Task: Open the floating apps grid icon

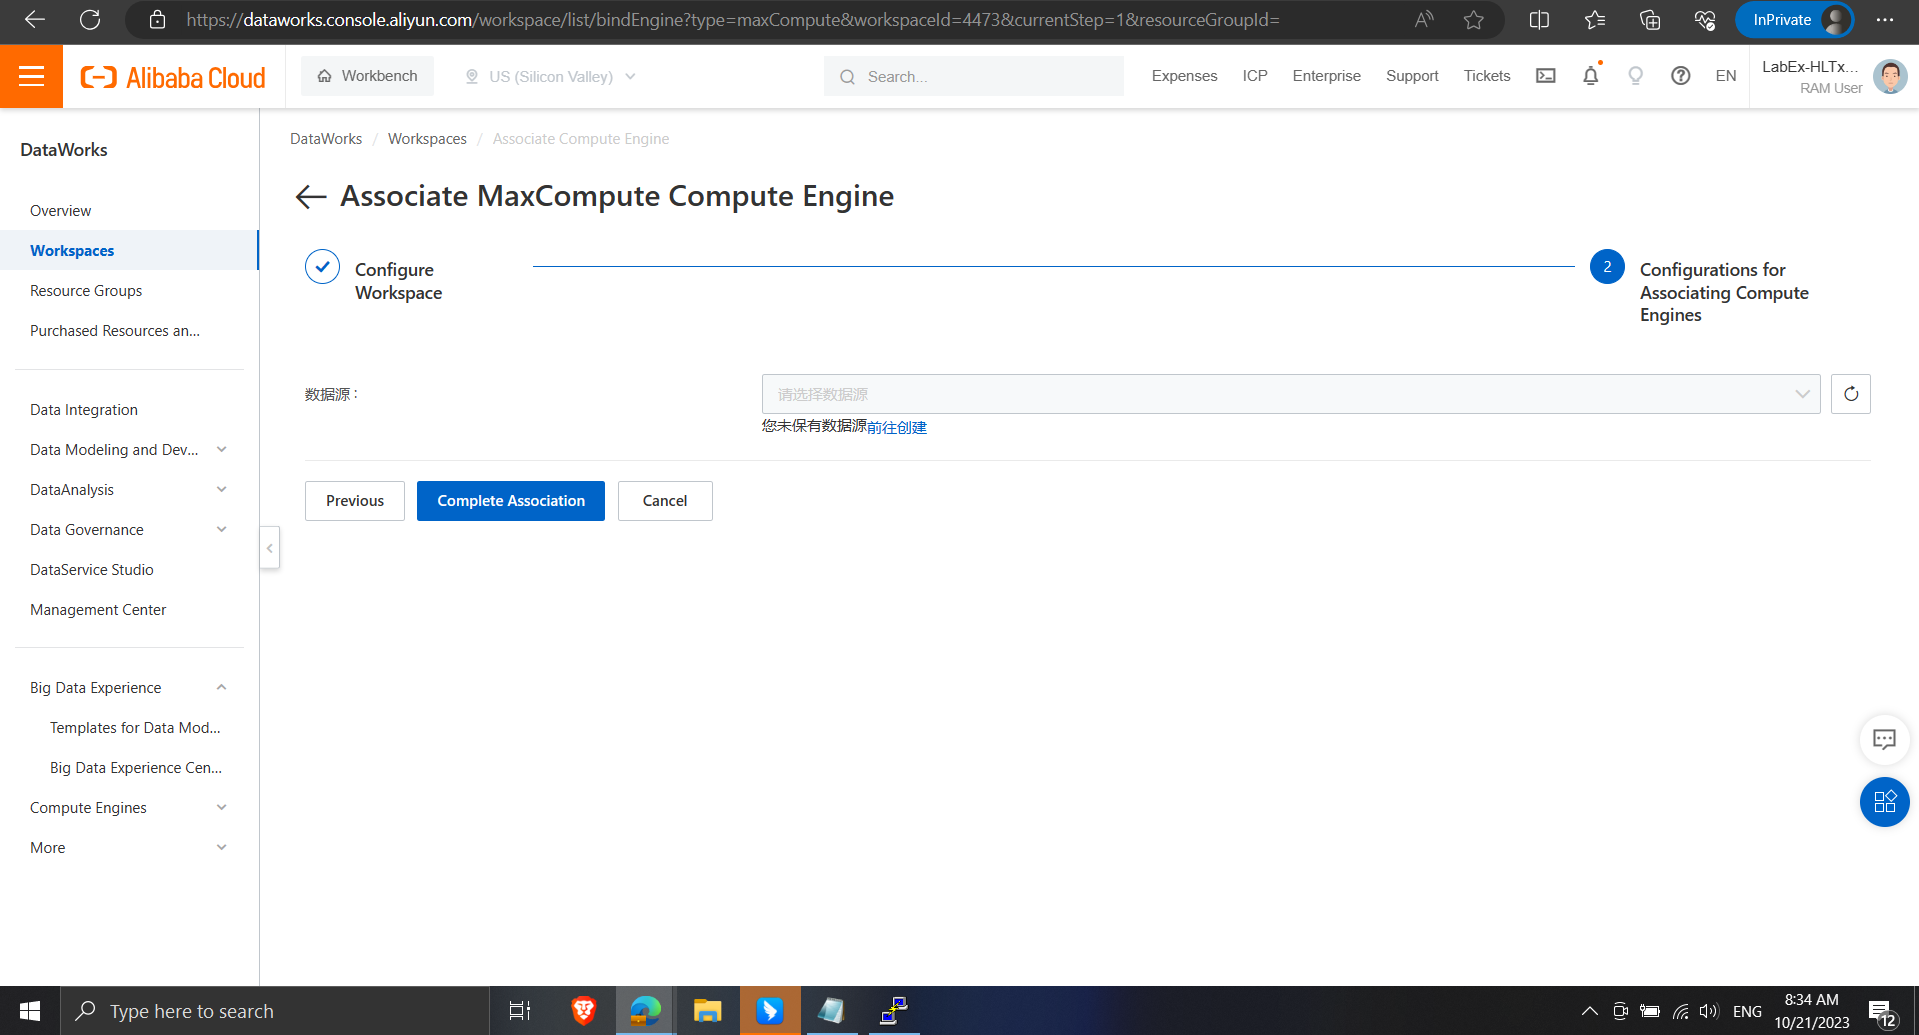Action: tap(1884, 802)
